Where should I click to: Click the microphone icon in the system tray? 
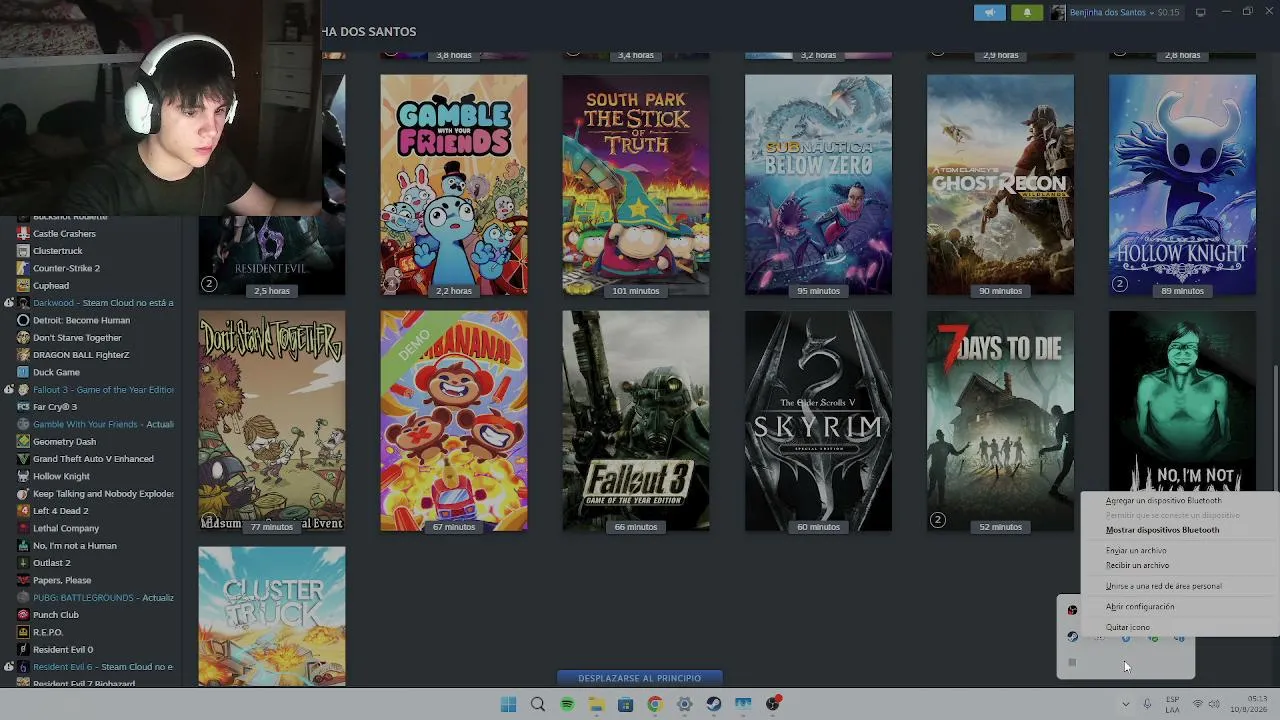1147,704
